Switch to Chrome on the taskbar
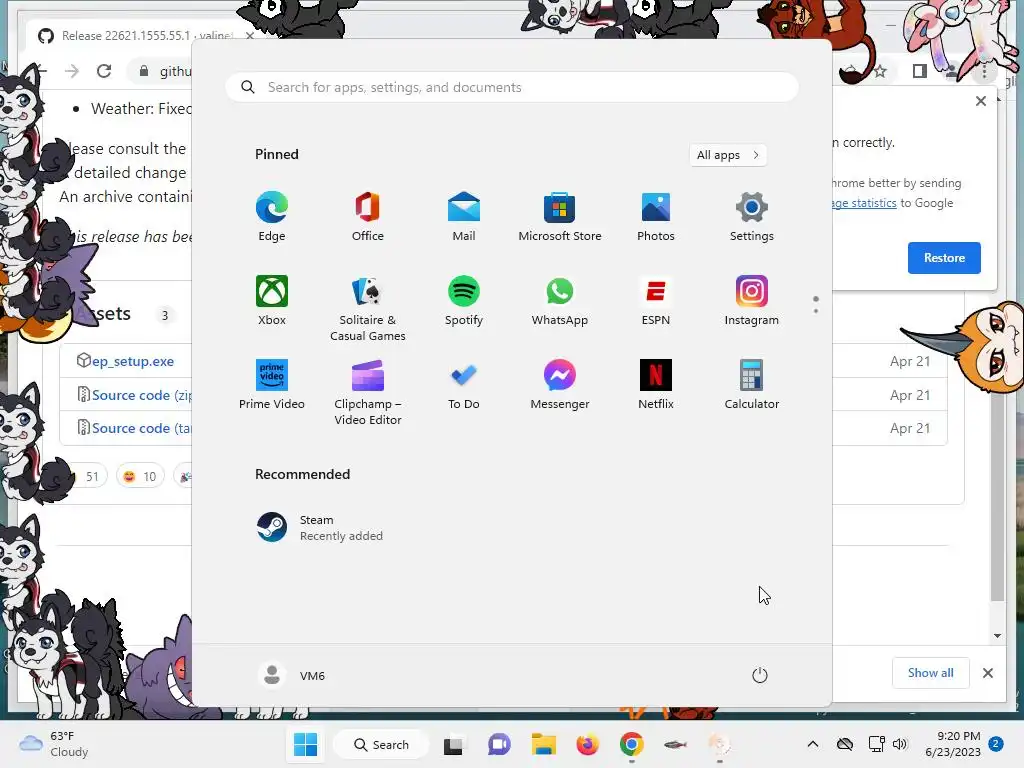Viewport: 1024px width, 768px height. point(632,744)
